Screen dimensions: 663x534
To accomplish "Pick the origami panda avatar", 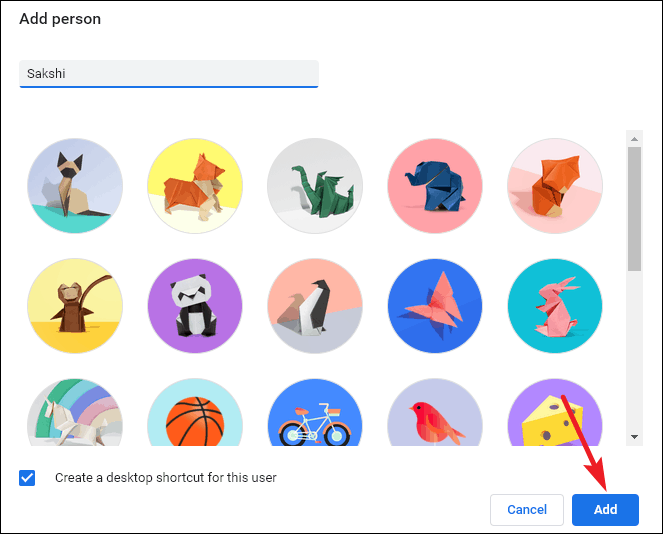I will (x=195, y=306).
